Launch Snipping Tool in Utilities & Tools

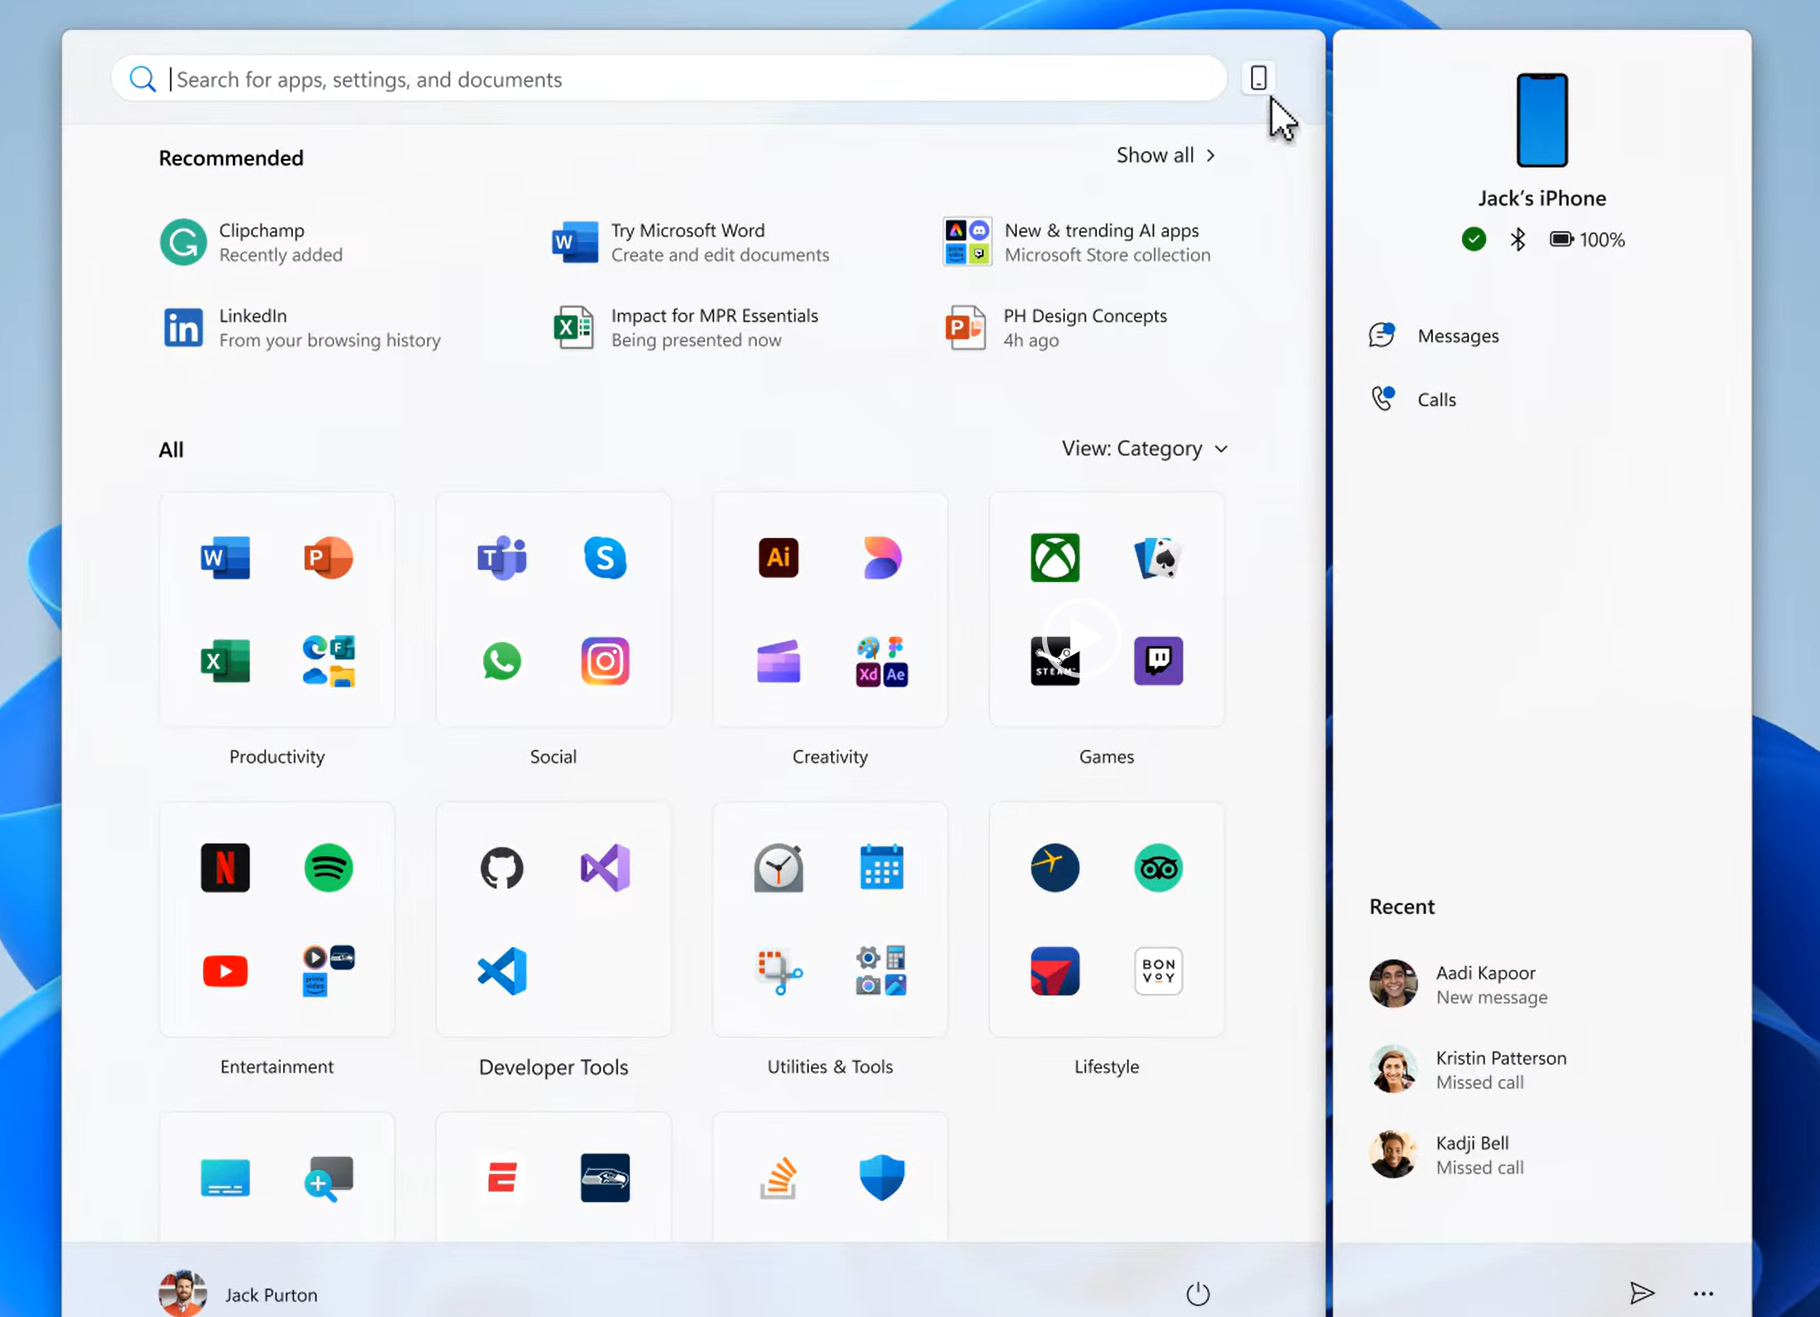[778, 971]
